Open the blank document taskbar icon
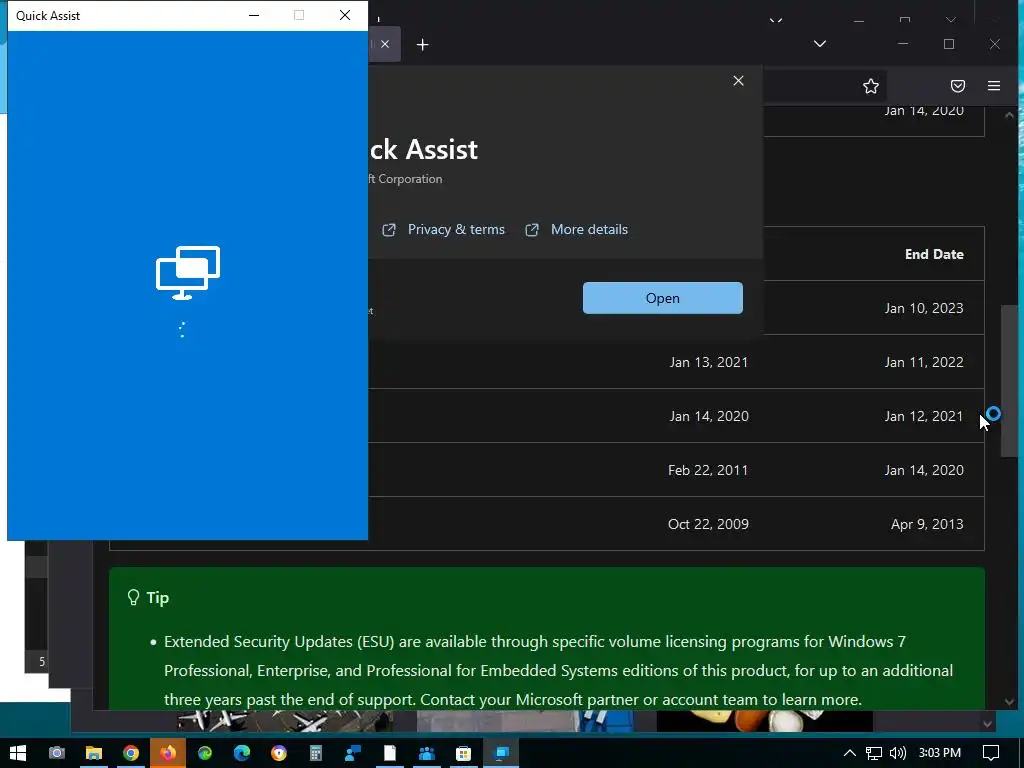The width and height of the screenshot is (1024, 768). coord(390,753)
